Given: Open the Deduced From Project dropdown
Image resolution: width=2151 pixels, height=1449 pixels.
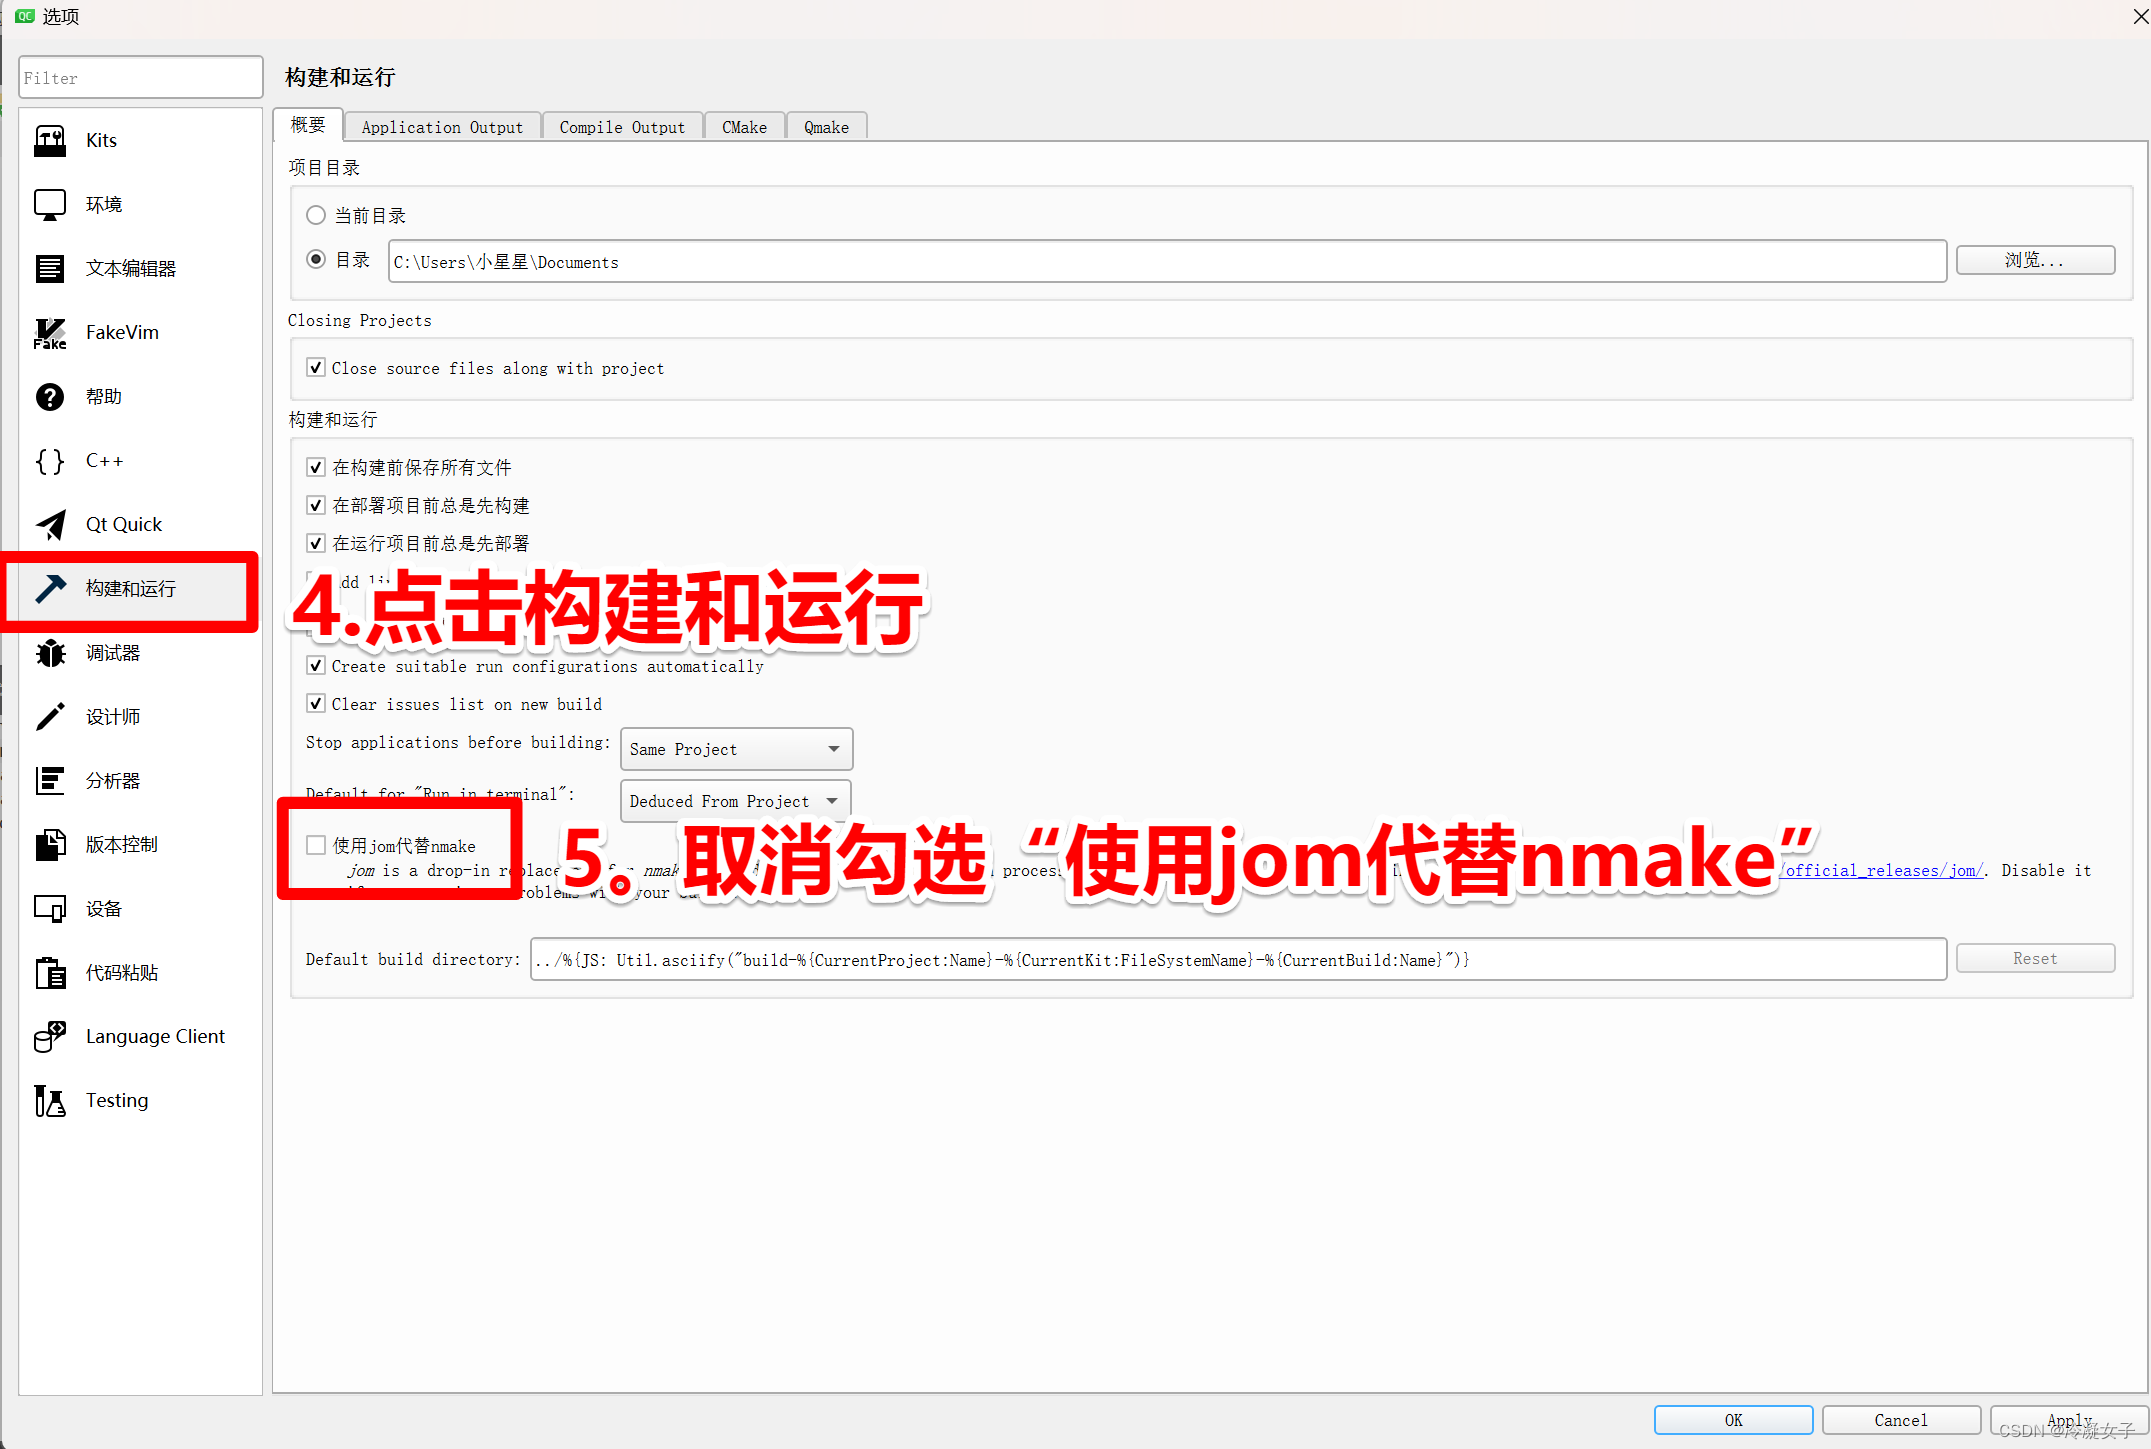Looking at the screenshot, I should (x=735, y=800).
